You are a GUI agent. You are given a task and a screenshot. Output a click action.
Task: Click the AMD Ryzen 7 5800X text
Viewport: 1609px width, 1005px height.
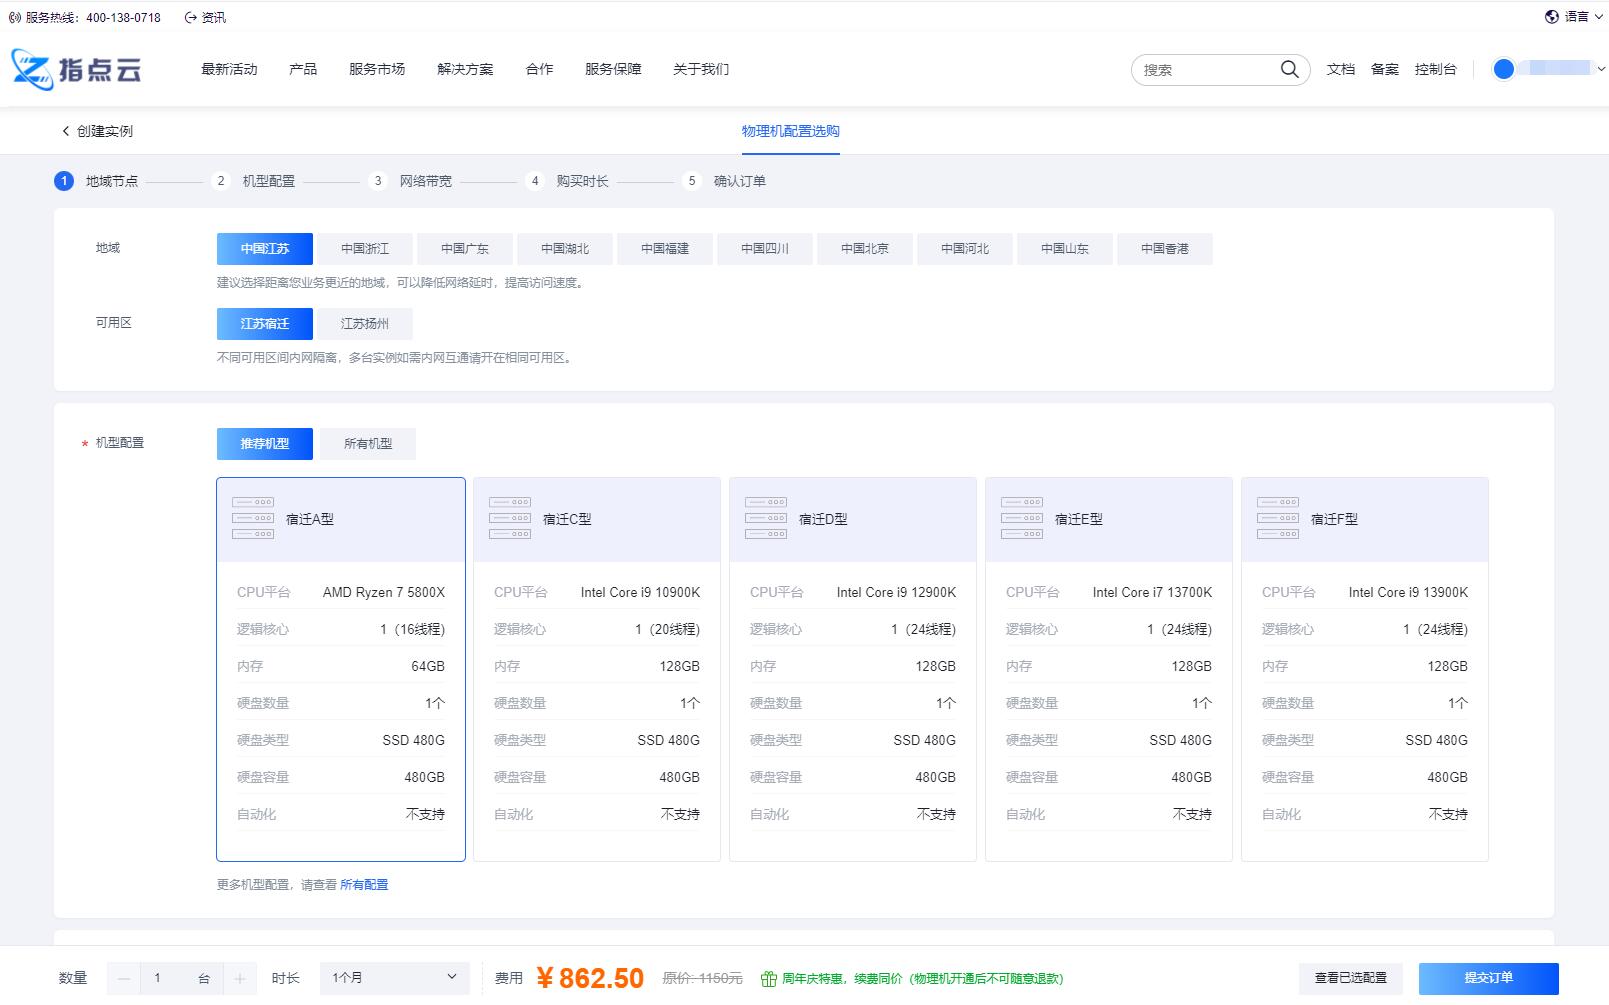383,592
